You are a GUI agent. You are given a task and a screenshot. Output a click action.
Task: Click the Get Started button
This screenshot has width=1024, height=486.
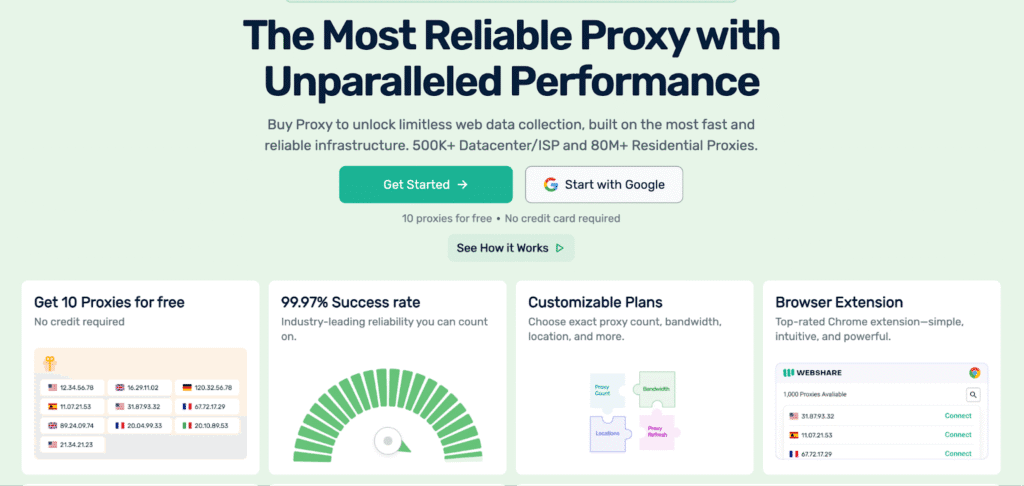425,185
